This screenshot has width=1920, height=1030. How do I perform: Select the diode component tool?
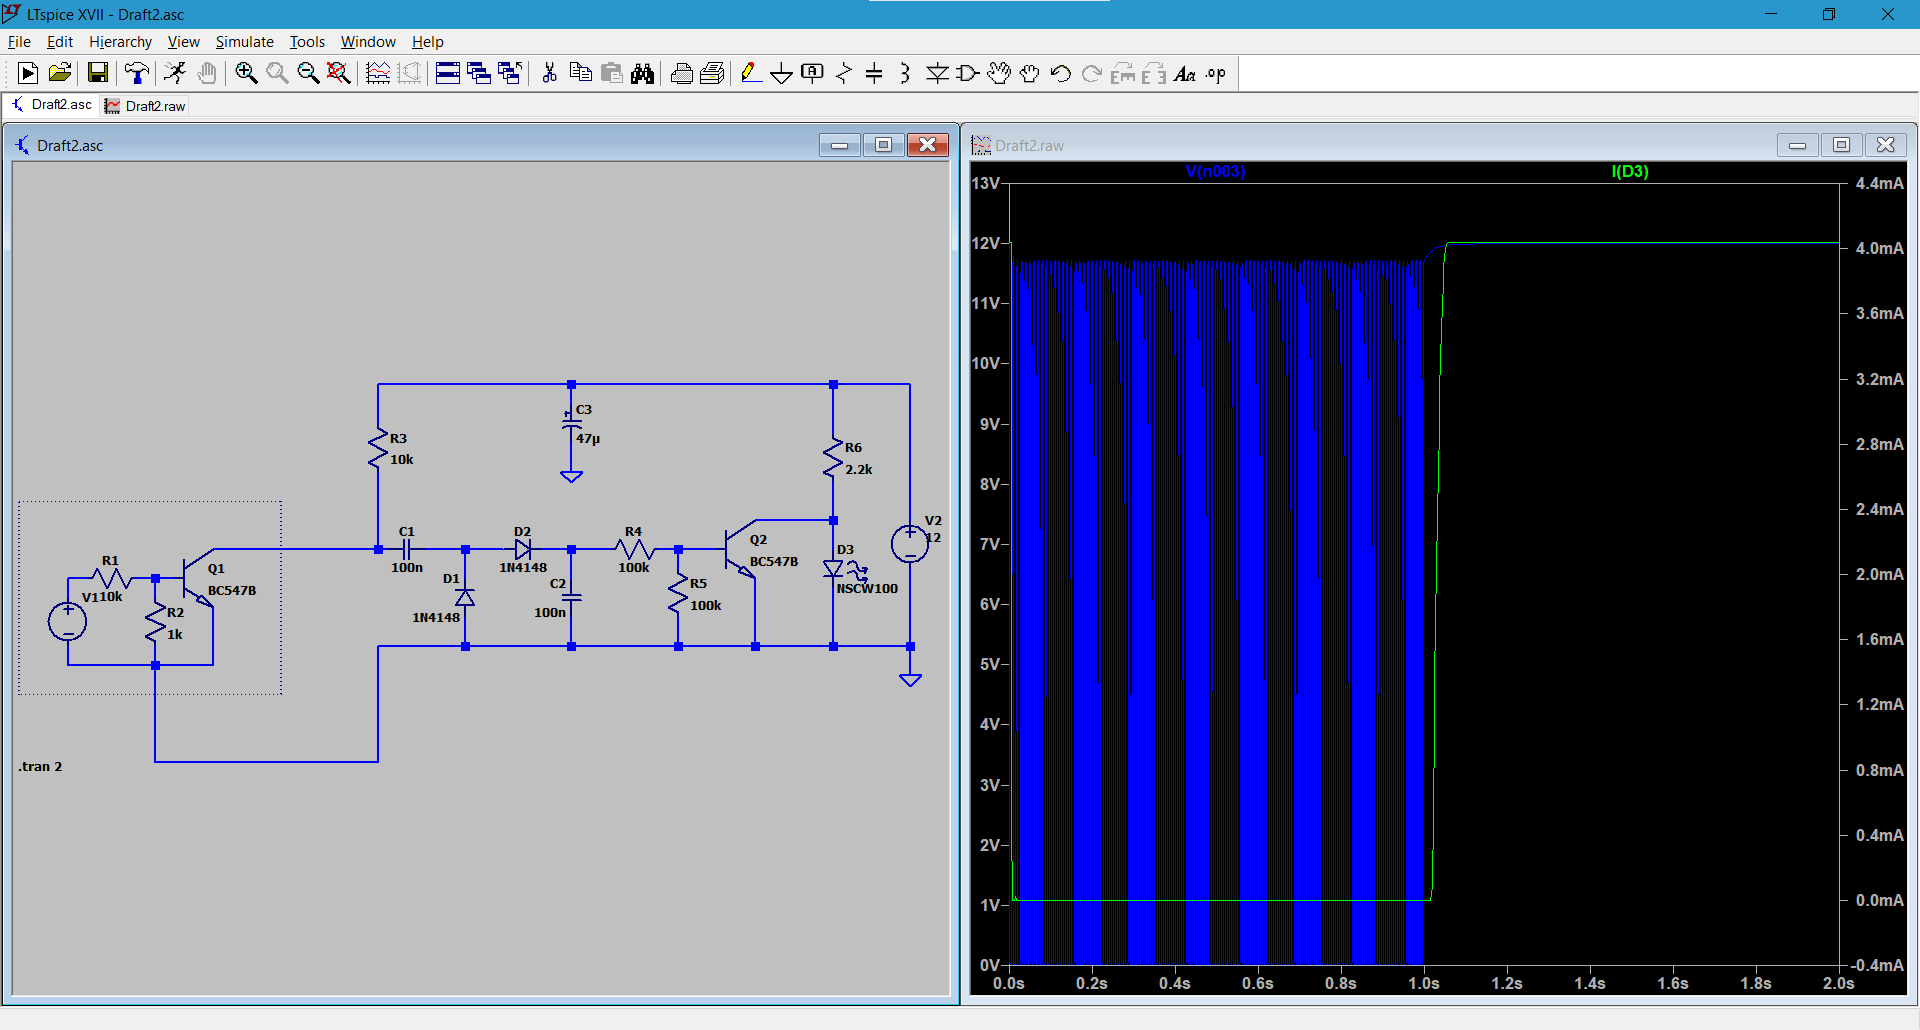pyautogui.click(x=937, y=73)
